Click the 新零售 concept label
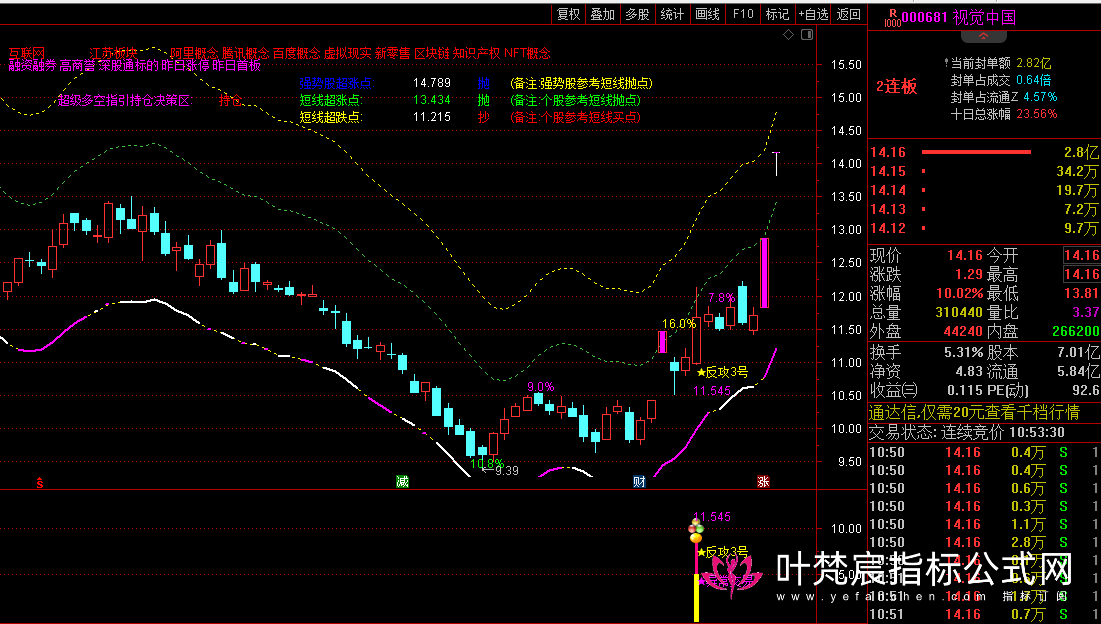Screen dimensions: 1101x624 (x=392, y=53)
